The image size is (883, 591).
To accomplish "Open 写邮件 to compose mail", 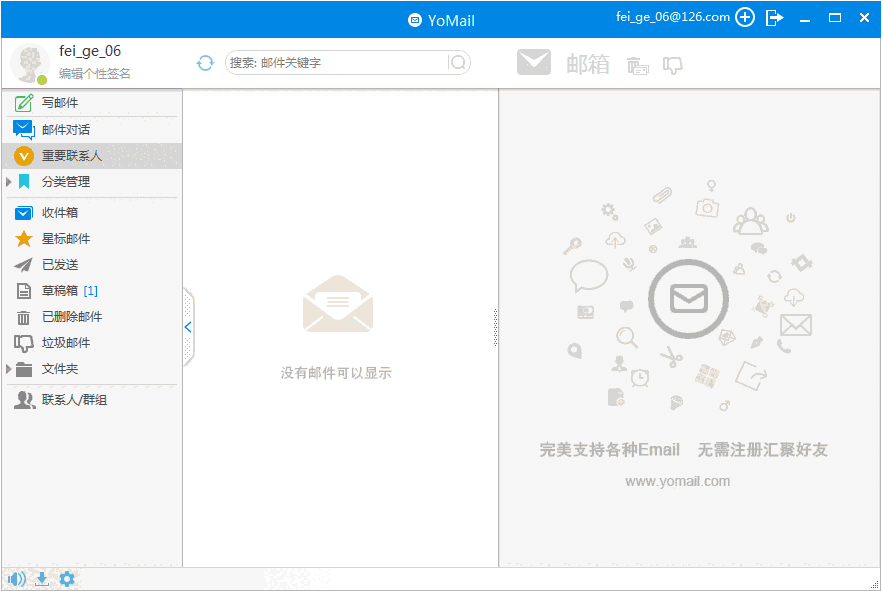I will (60, 103).
